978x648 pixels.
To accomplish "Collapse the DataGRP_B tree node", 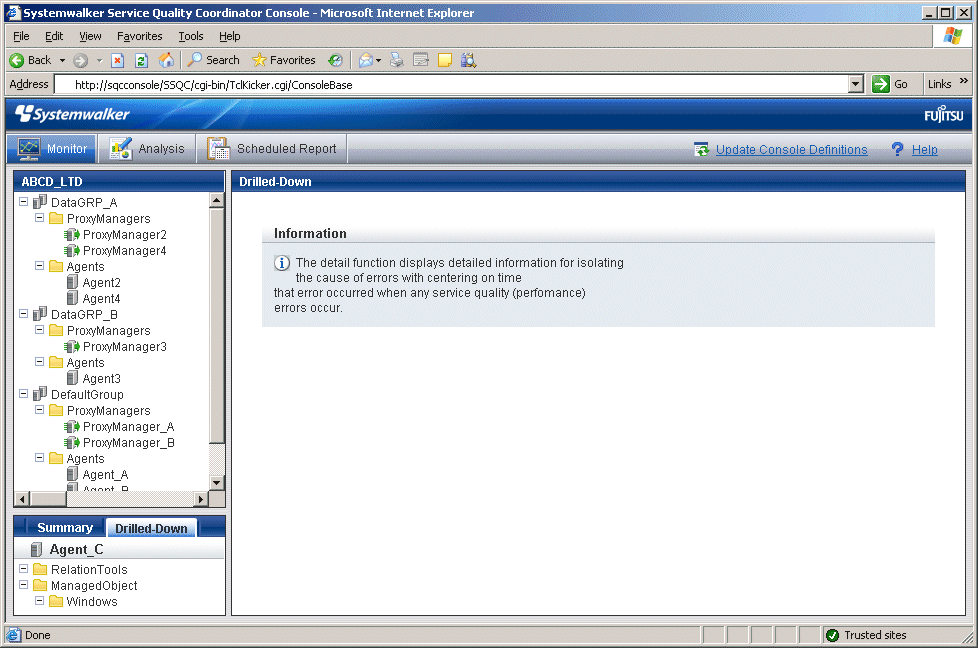I will coord(23,314).
